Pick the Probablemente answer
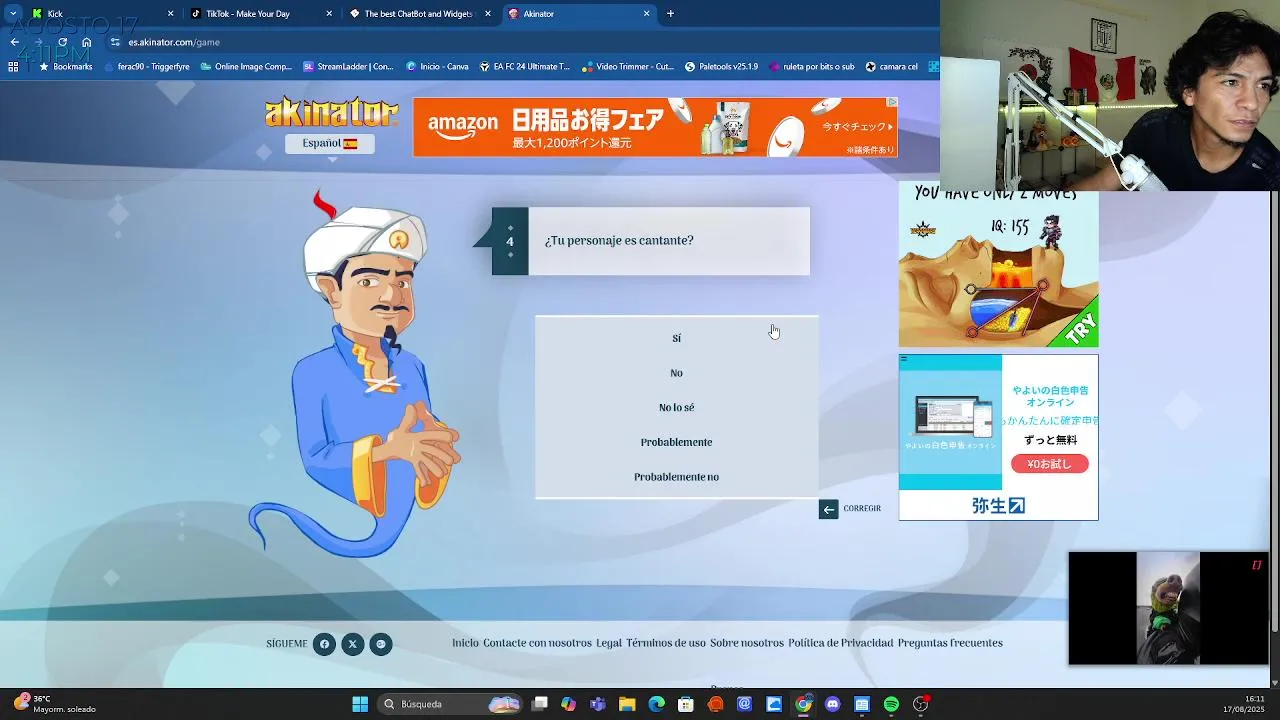 (676, 442)
